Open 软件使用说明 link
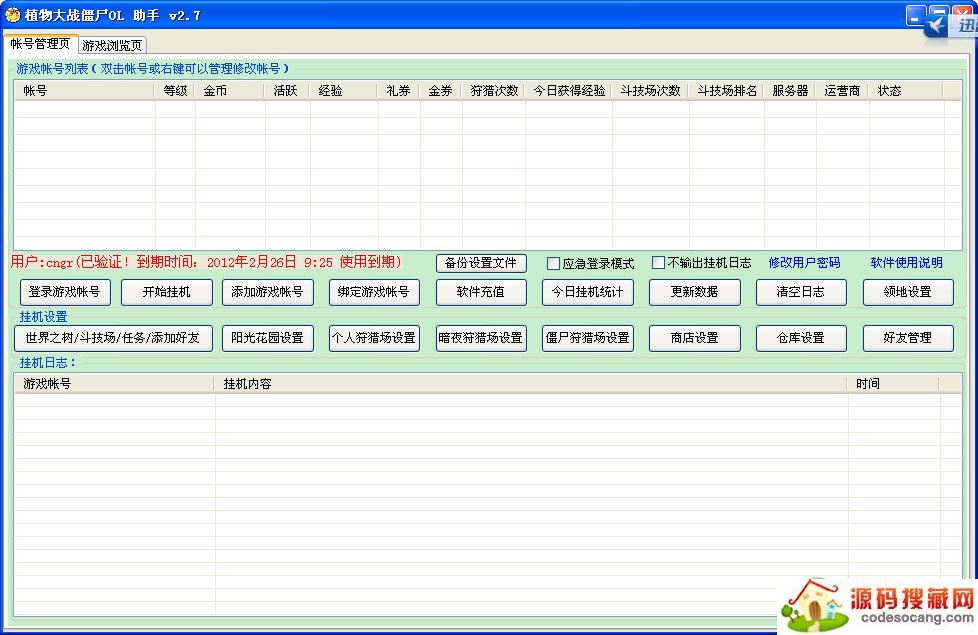978x635 pixels. tap(906, 263)
